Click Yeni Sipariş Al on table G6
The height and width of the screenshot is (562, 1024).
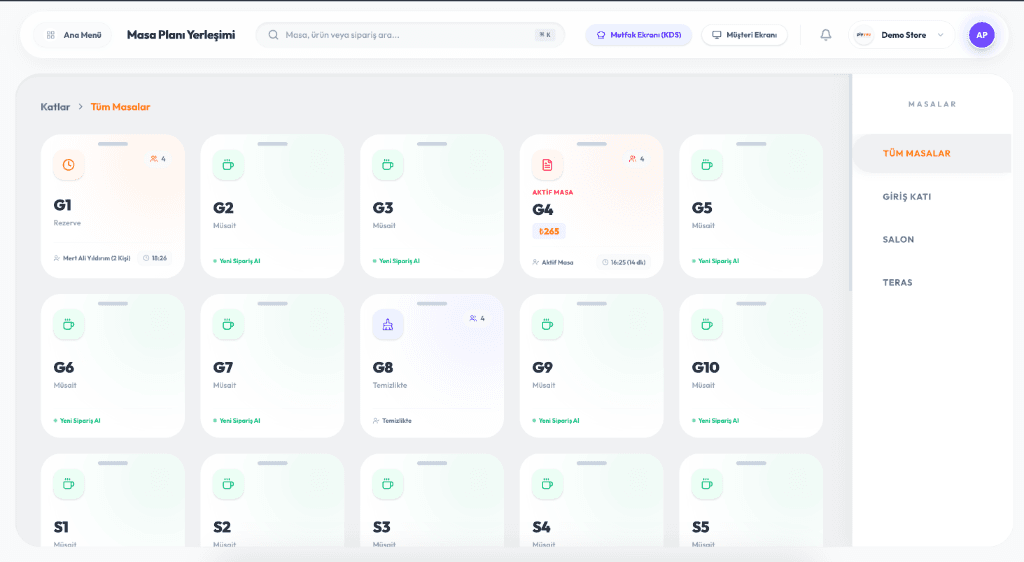pyautogui.click(x=77, y=421)
